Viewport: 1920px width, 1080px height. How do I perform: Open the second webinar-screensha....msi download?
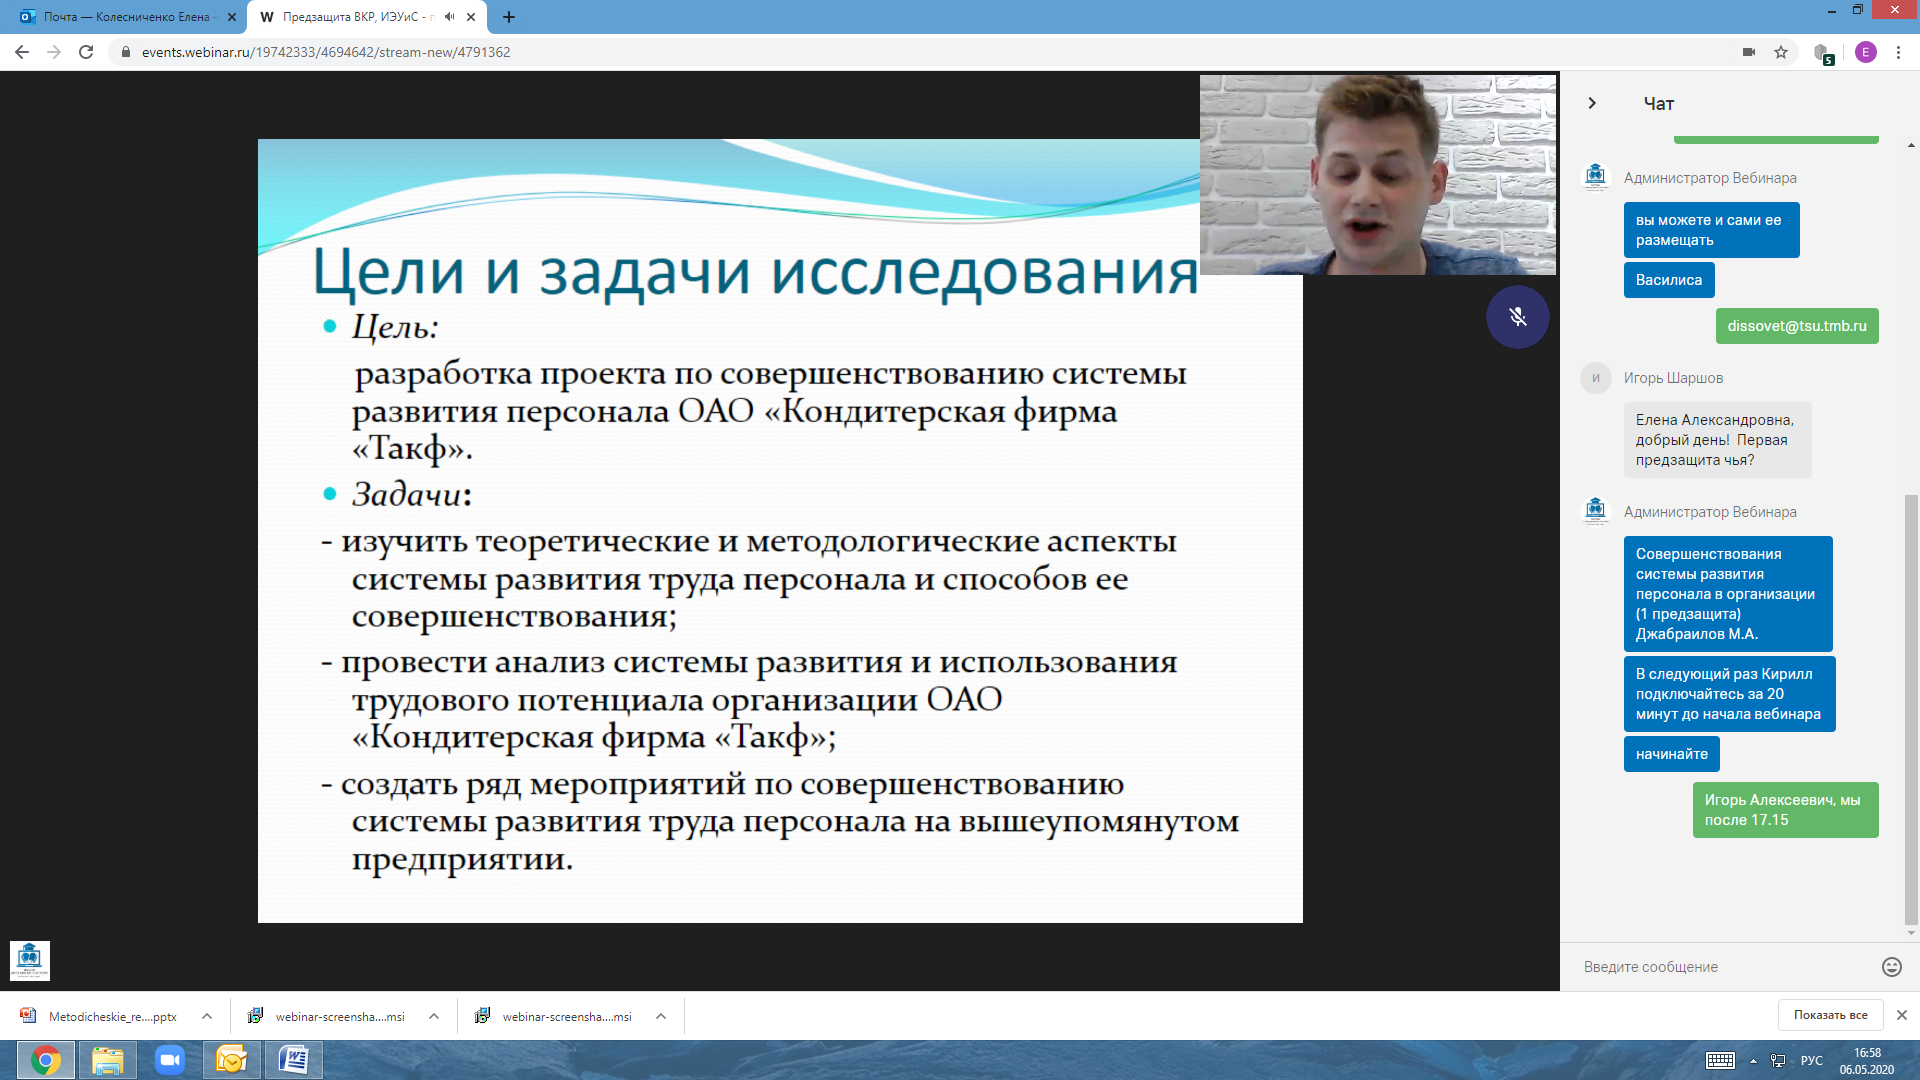[555, 1016]
